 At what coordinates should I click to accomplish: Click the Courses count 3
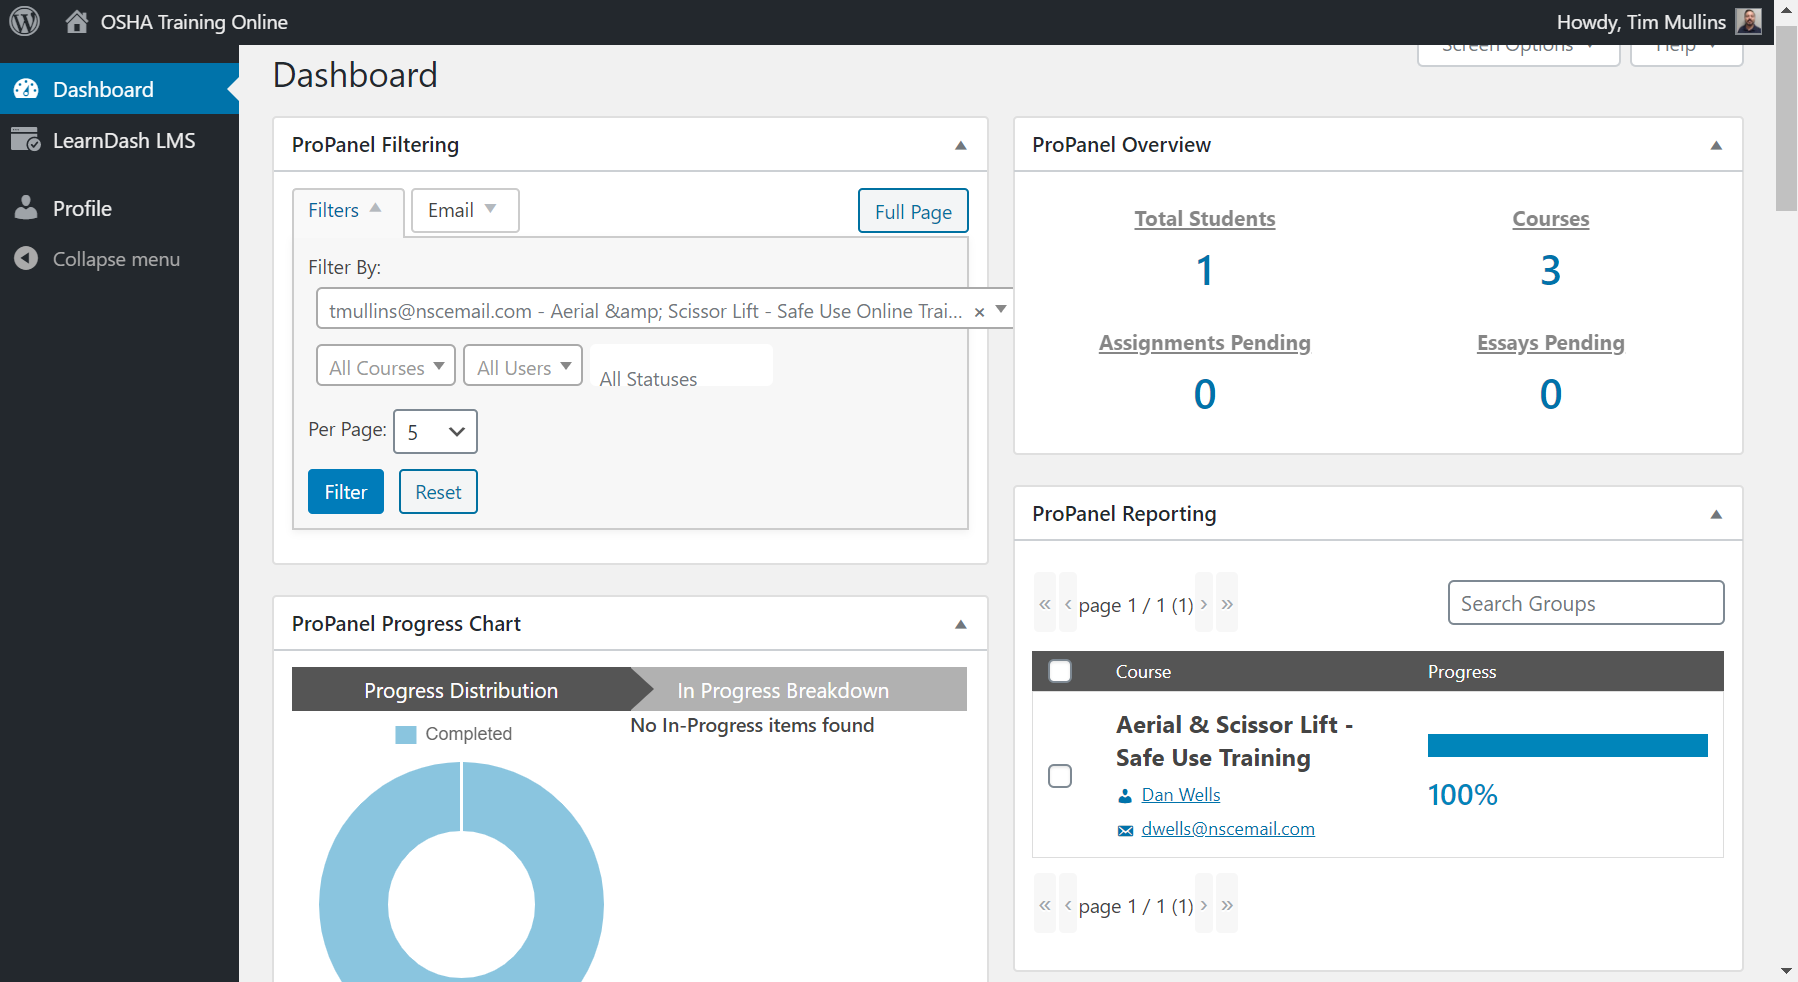point(1551,271)
